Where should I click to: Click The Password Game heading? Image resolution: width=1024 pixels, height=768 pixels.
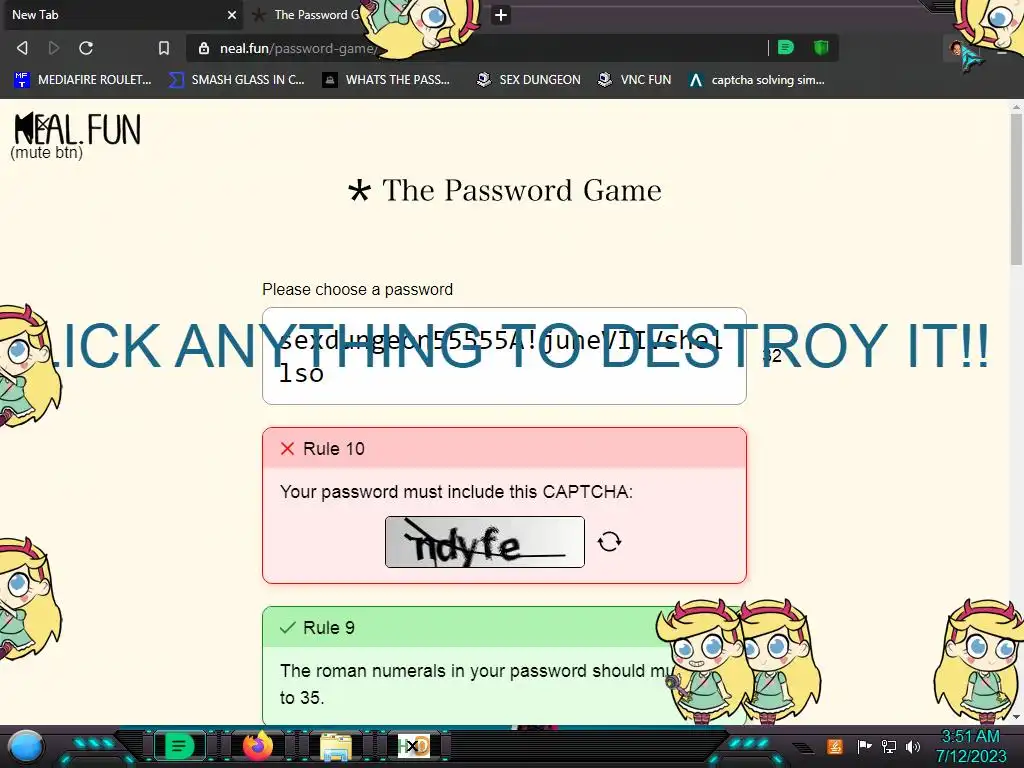[x=504, y=190]
